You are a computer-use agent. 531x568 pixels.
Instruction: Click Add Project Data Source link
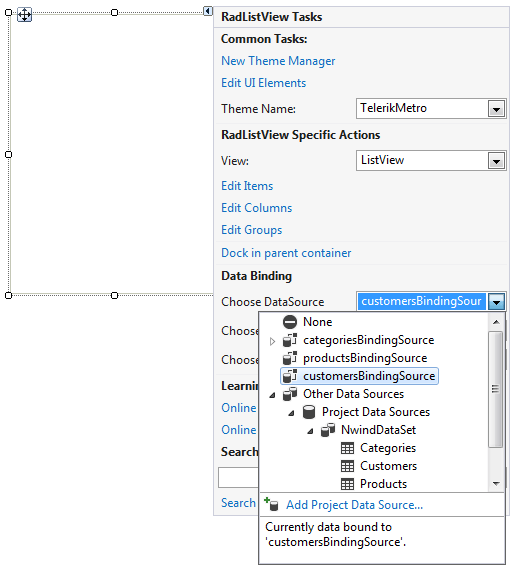(355, 505)
